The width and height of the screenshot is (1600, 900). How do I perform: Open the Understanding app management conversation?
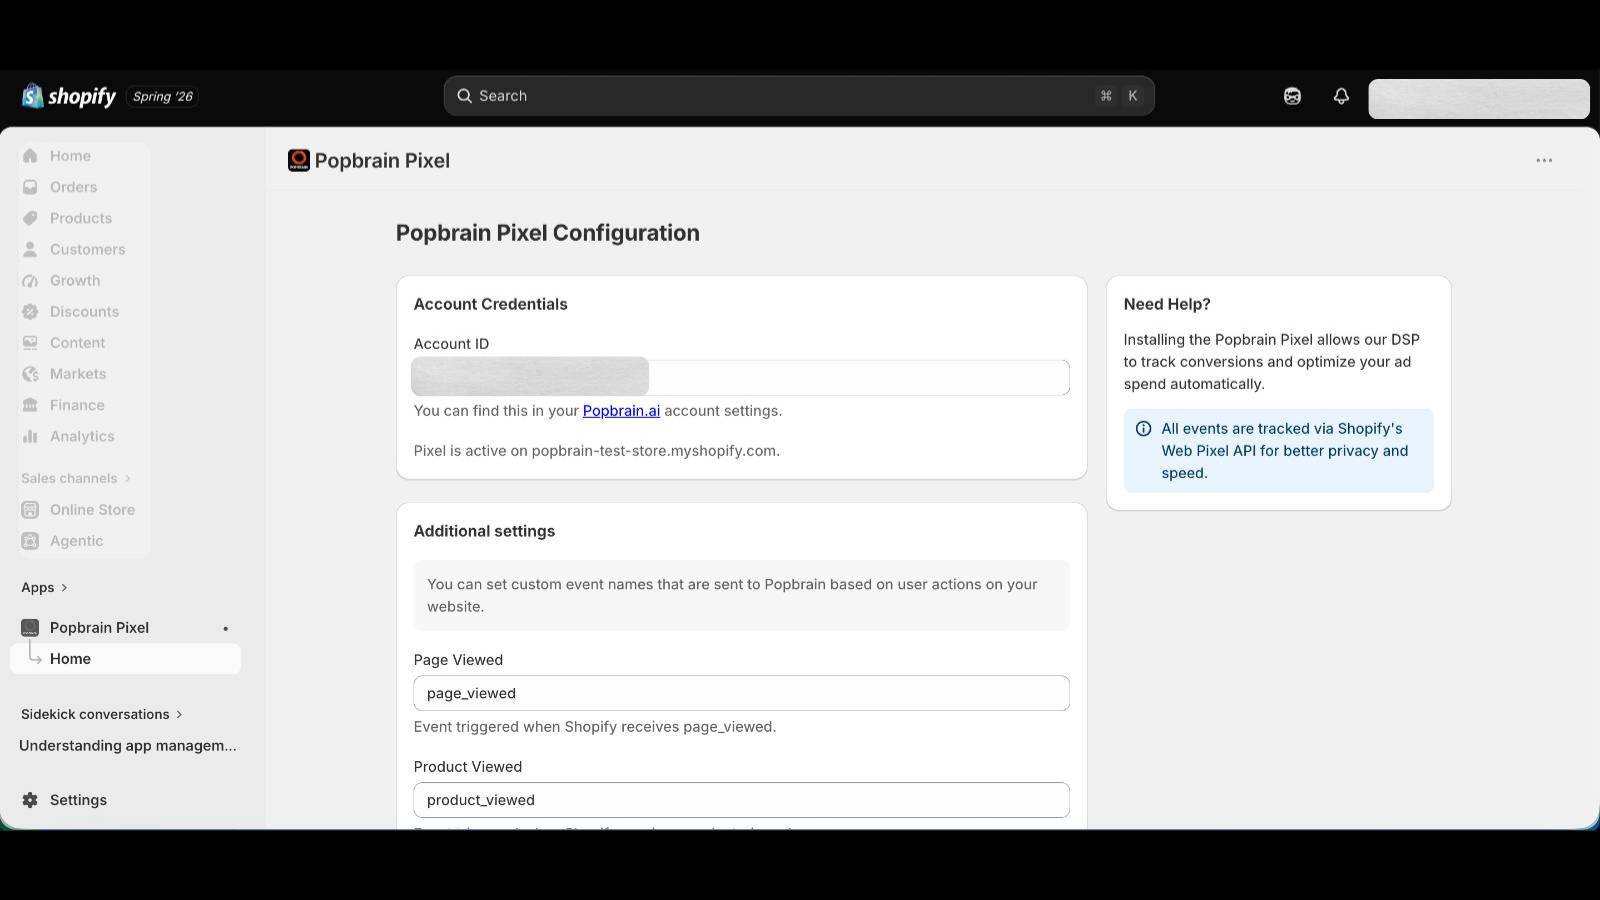tap(128, 745)
